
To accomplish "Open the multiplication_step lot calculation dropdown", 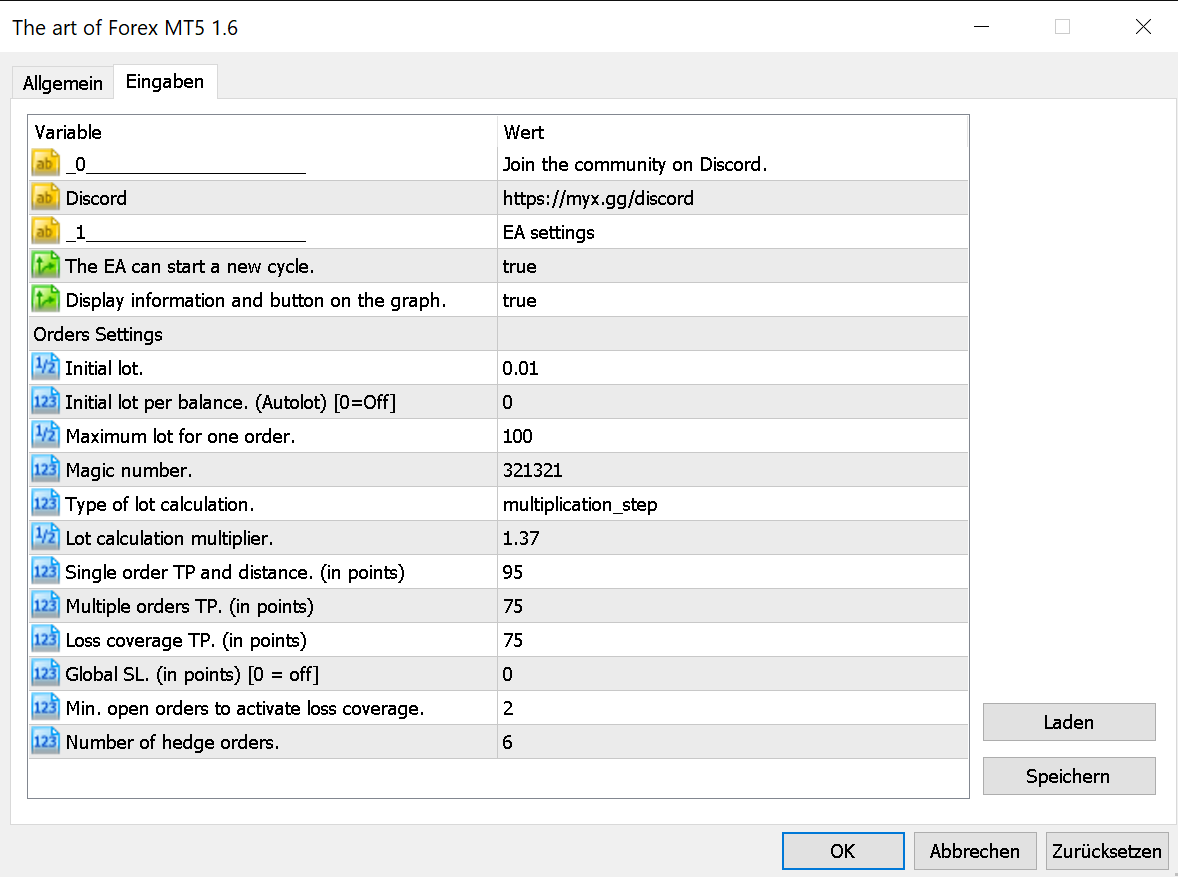I will [x=732, y=504].
